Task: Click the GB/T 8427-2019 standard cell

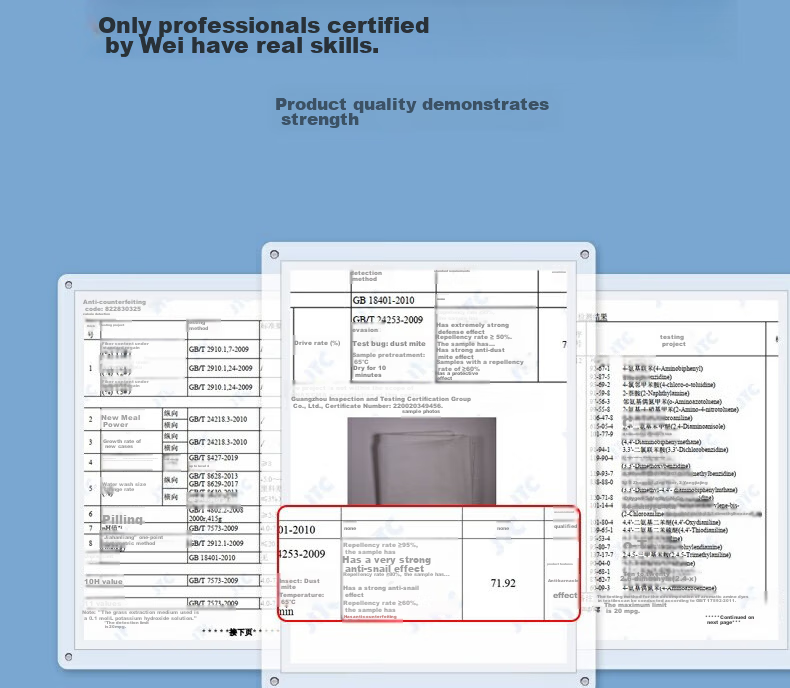Action: tap(213, 458)
